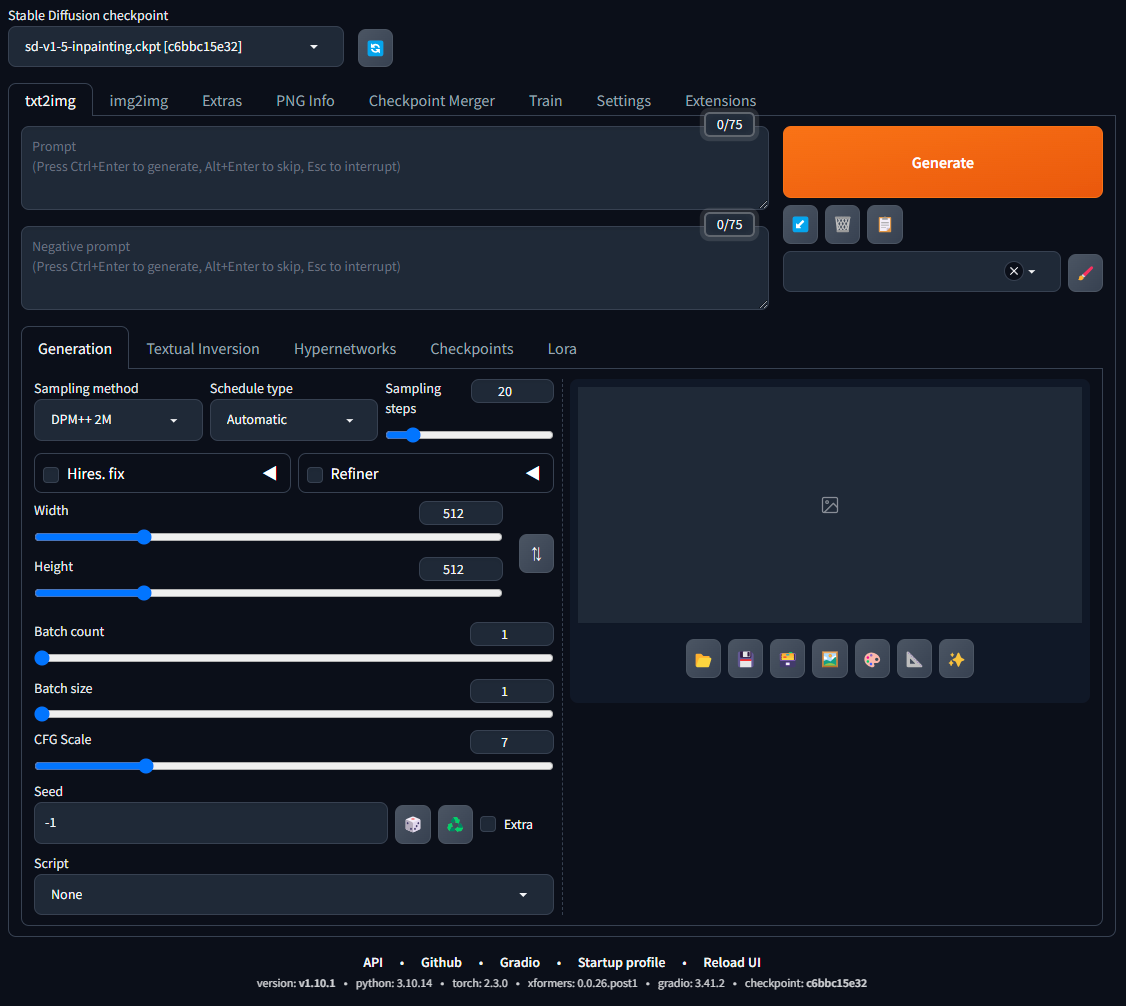1126x1006 pixels.
Task: Click the Height value box 512
Action: [461, 569]
